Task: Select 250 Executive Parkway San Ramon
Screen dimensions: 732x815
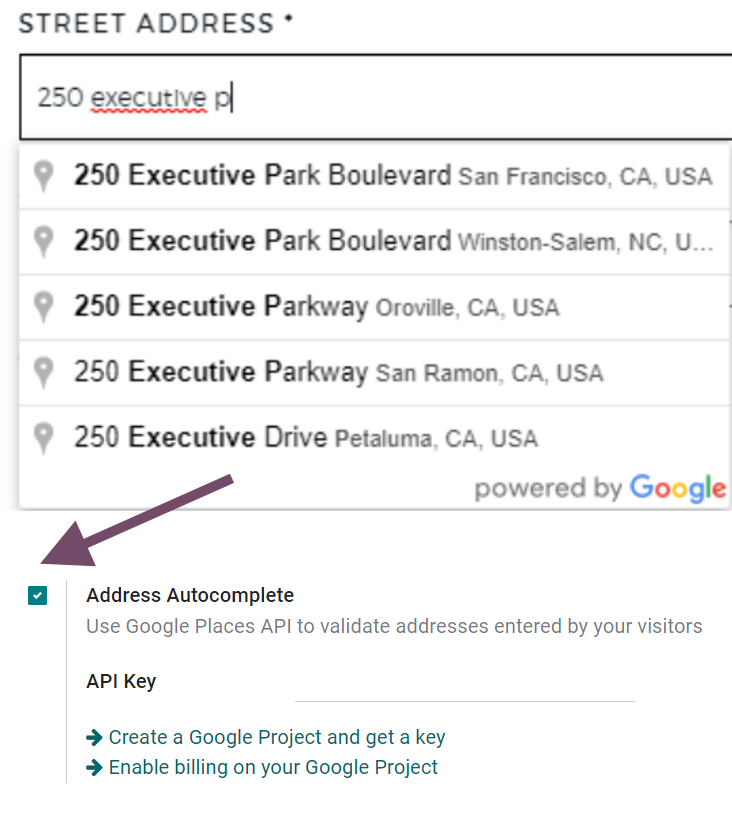Action: (x=338, y=373)
